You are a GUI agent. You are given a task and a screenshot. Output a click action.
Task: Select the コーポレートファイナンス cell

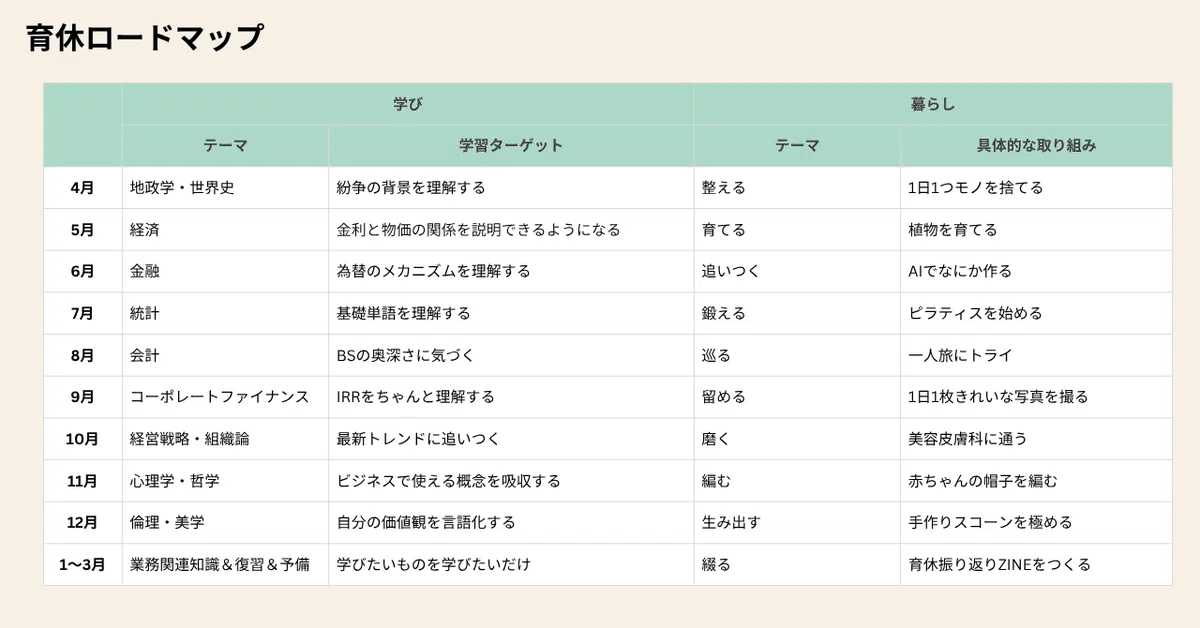(225, 397)
